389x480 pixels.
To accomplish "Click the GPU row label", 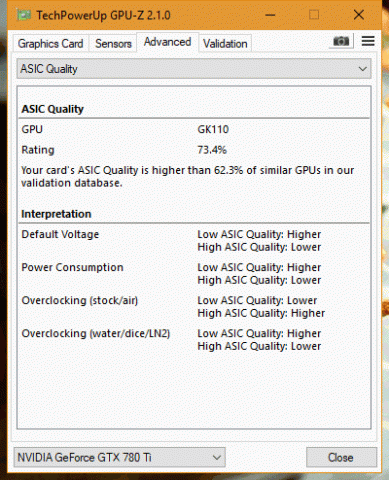I will tap(32, 129).
